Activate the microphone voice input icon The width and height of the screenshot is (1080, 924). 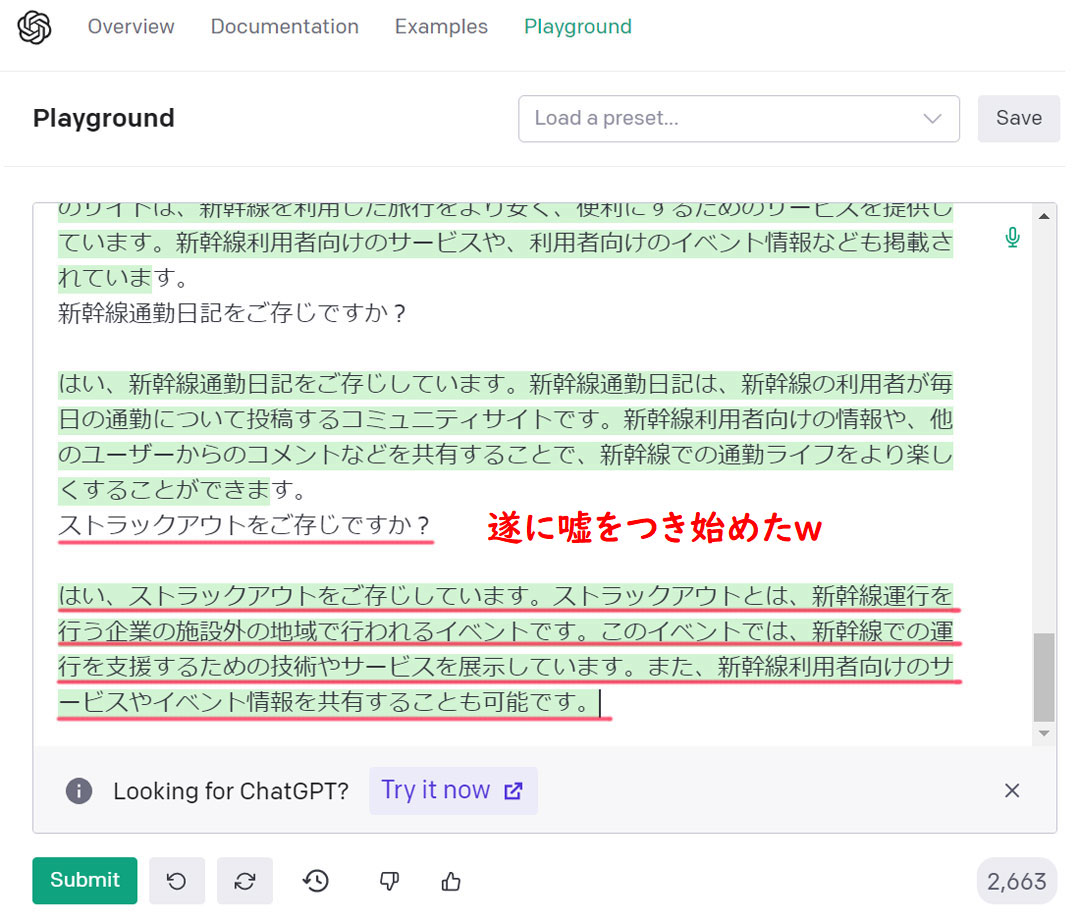[x=1012, y=238]
